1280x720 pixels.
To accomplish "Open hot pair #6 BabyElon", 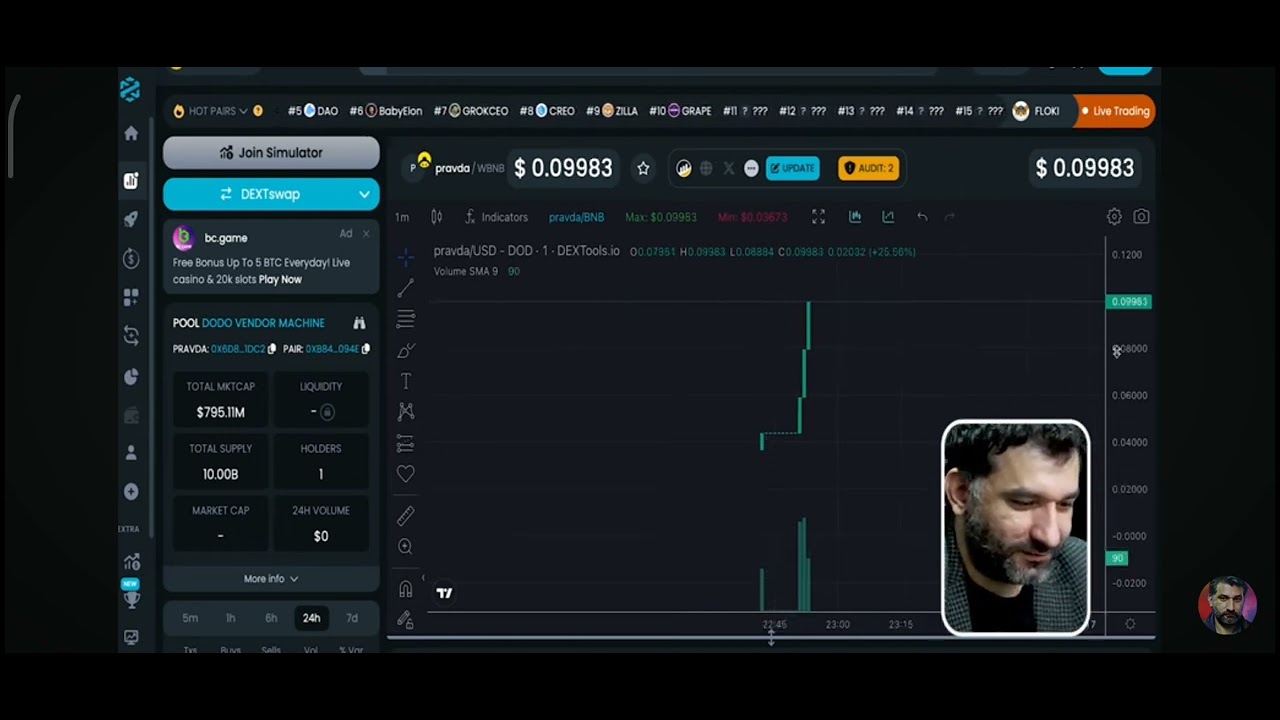I will coord(386,111).
